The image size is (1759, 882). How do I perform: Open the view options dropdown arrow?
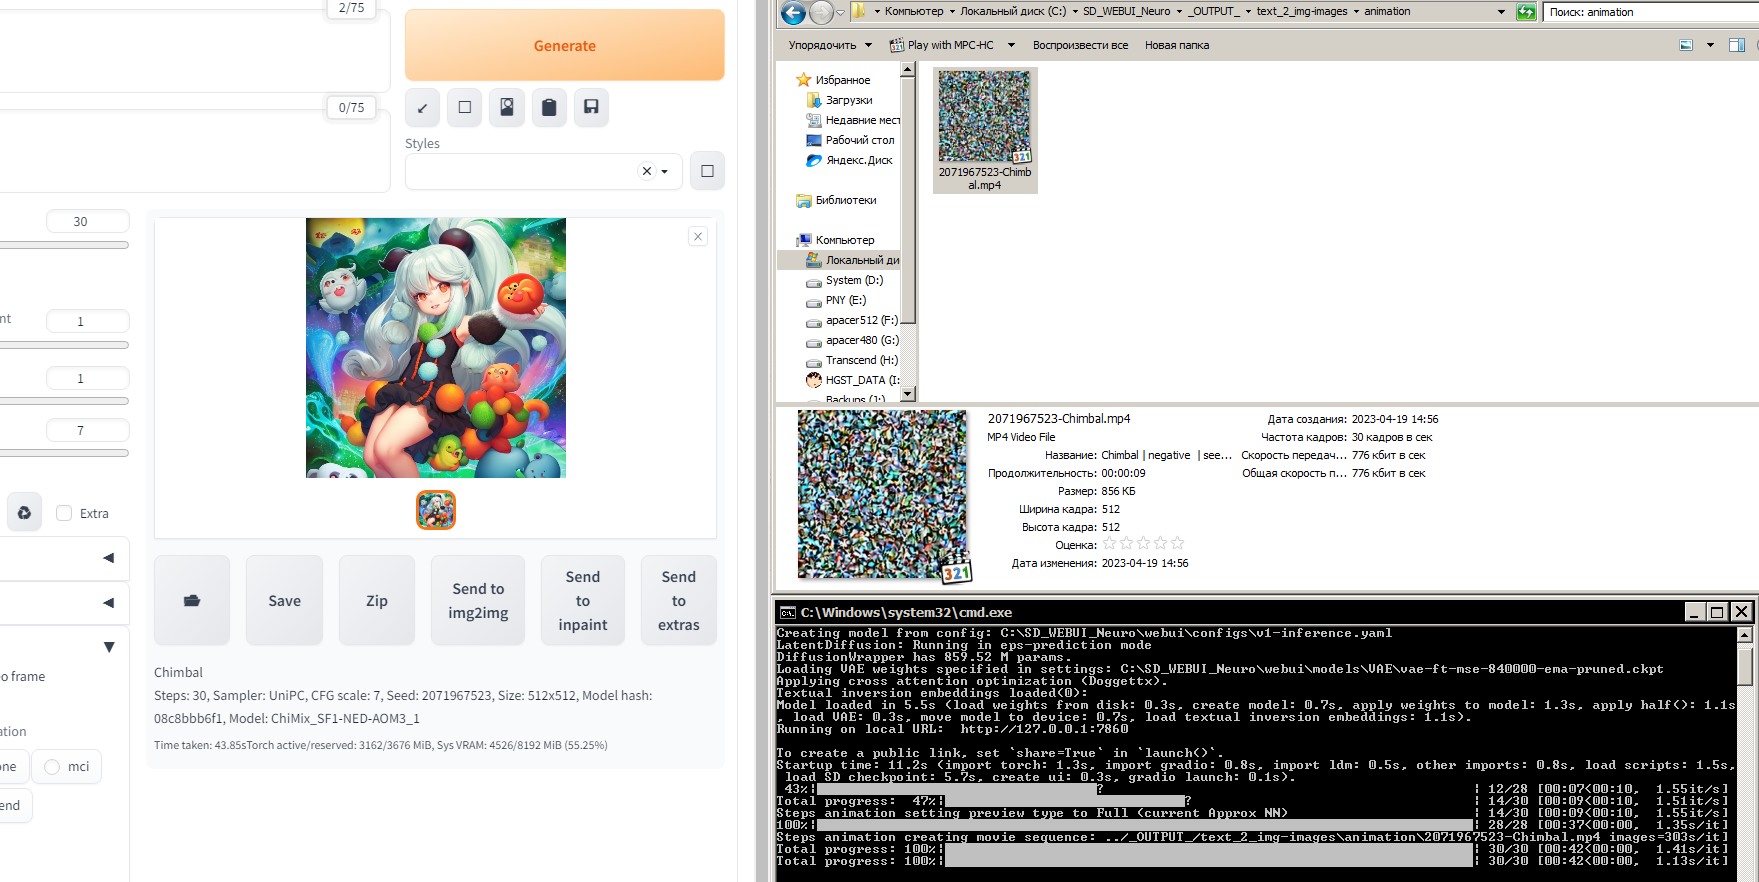1710,45
